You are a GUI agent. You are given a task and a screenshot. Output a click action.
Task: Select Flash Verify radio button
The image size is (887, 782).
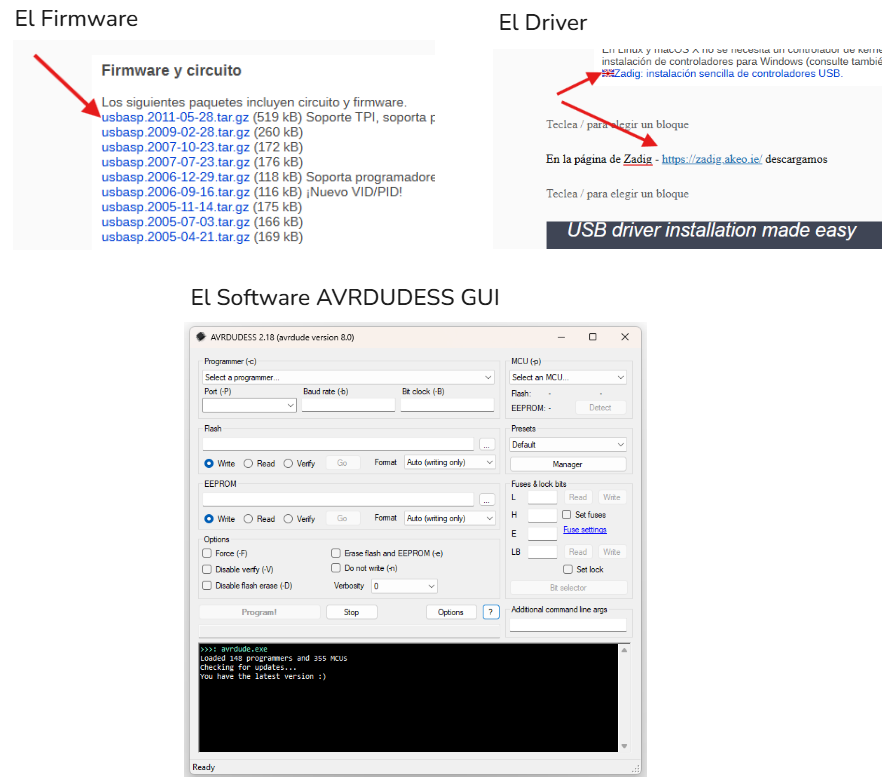[288, 463]
